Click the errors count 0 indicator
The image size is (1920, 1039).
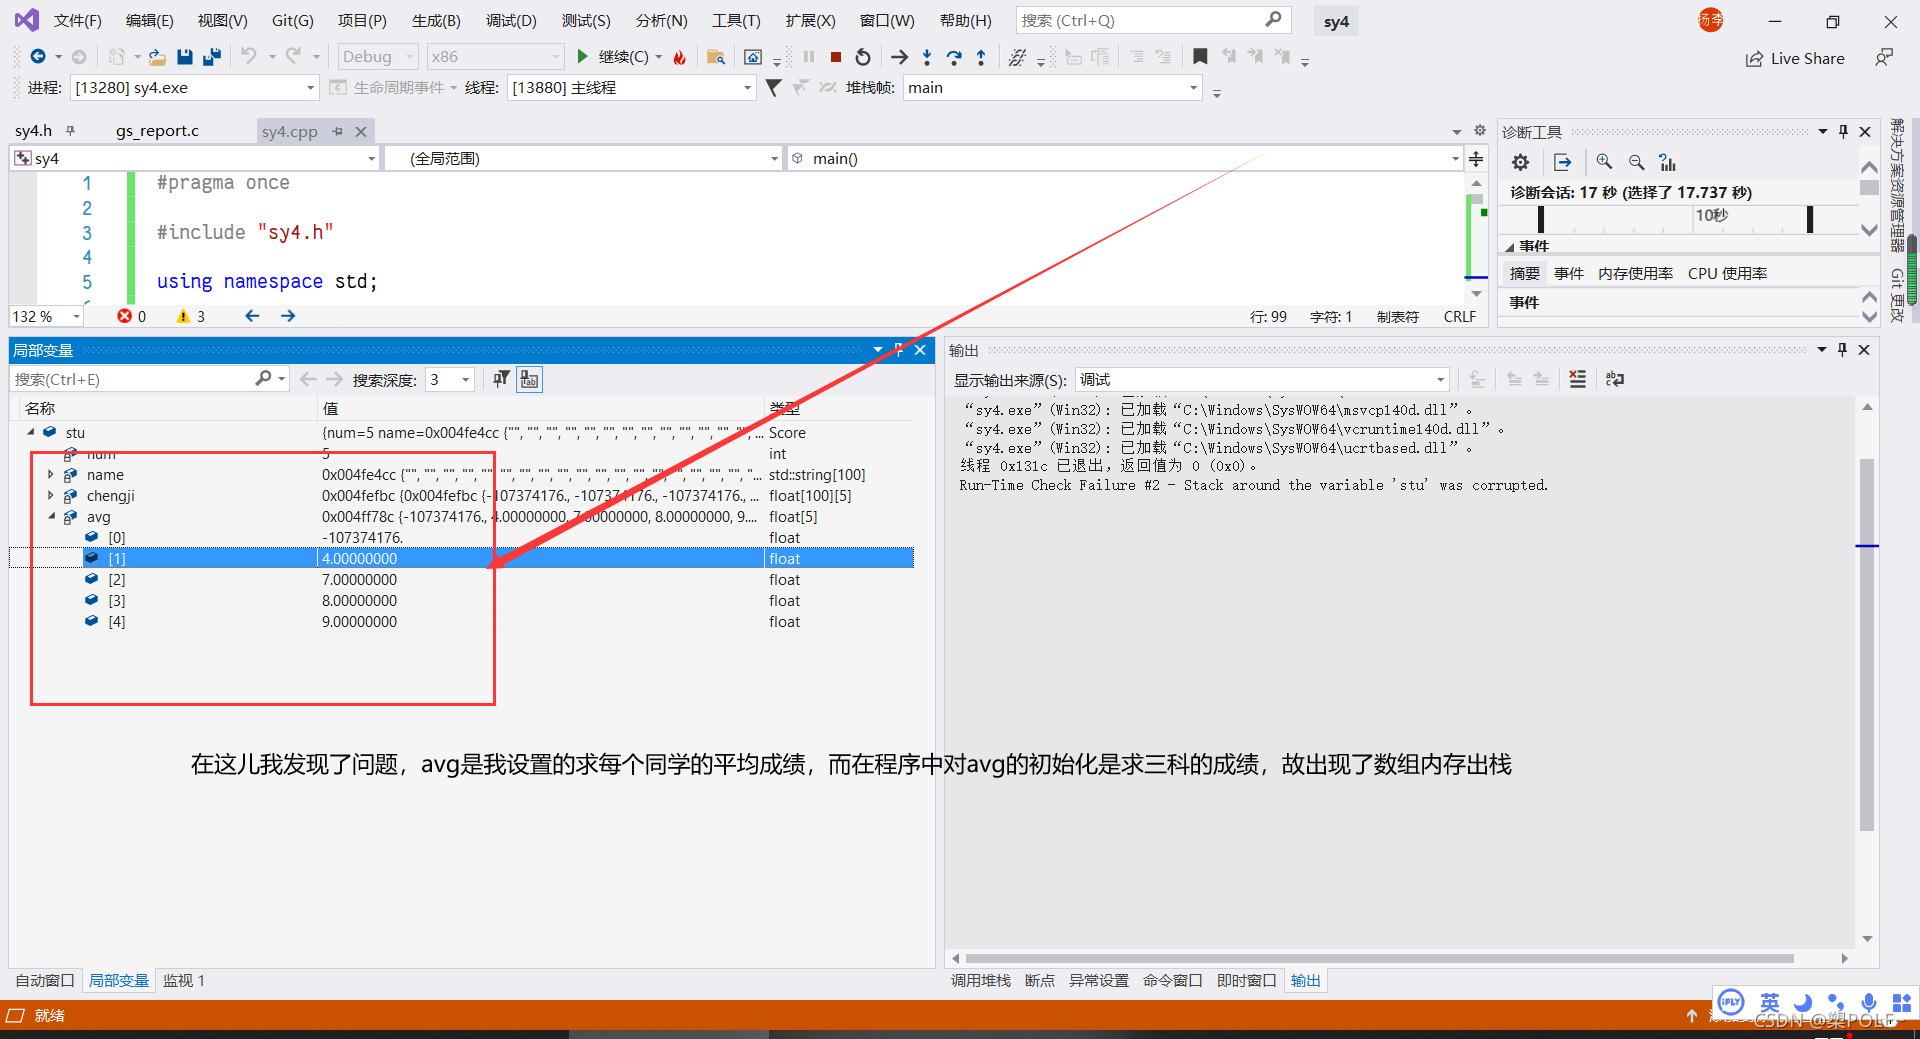132,316
